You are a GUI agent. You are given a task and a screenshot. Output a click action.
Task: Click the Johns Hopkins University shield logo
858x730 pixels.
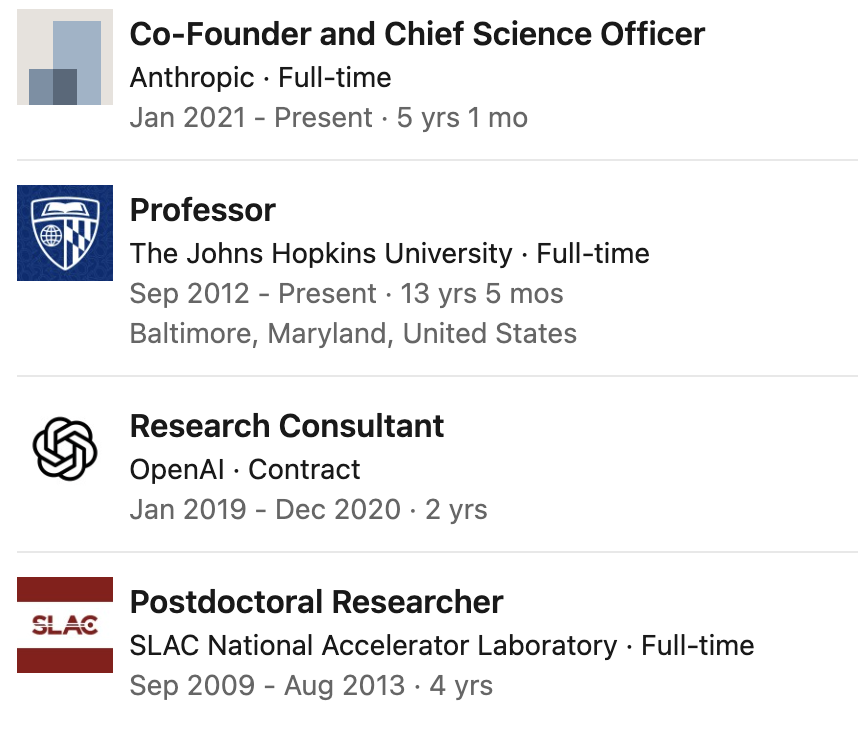tap(65, 233)
